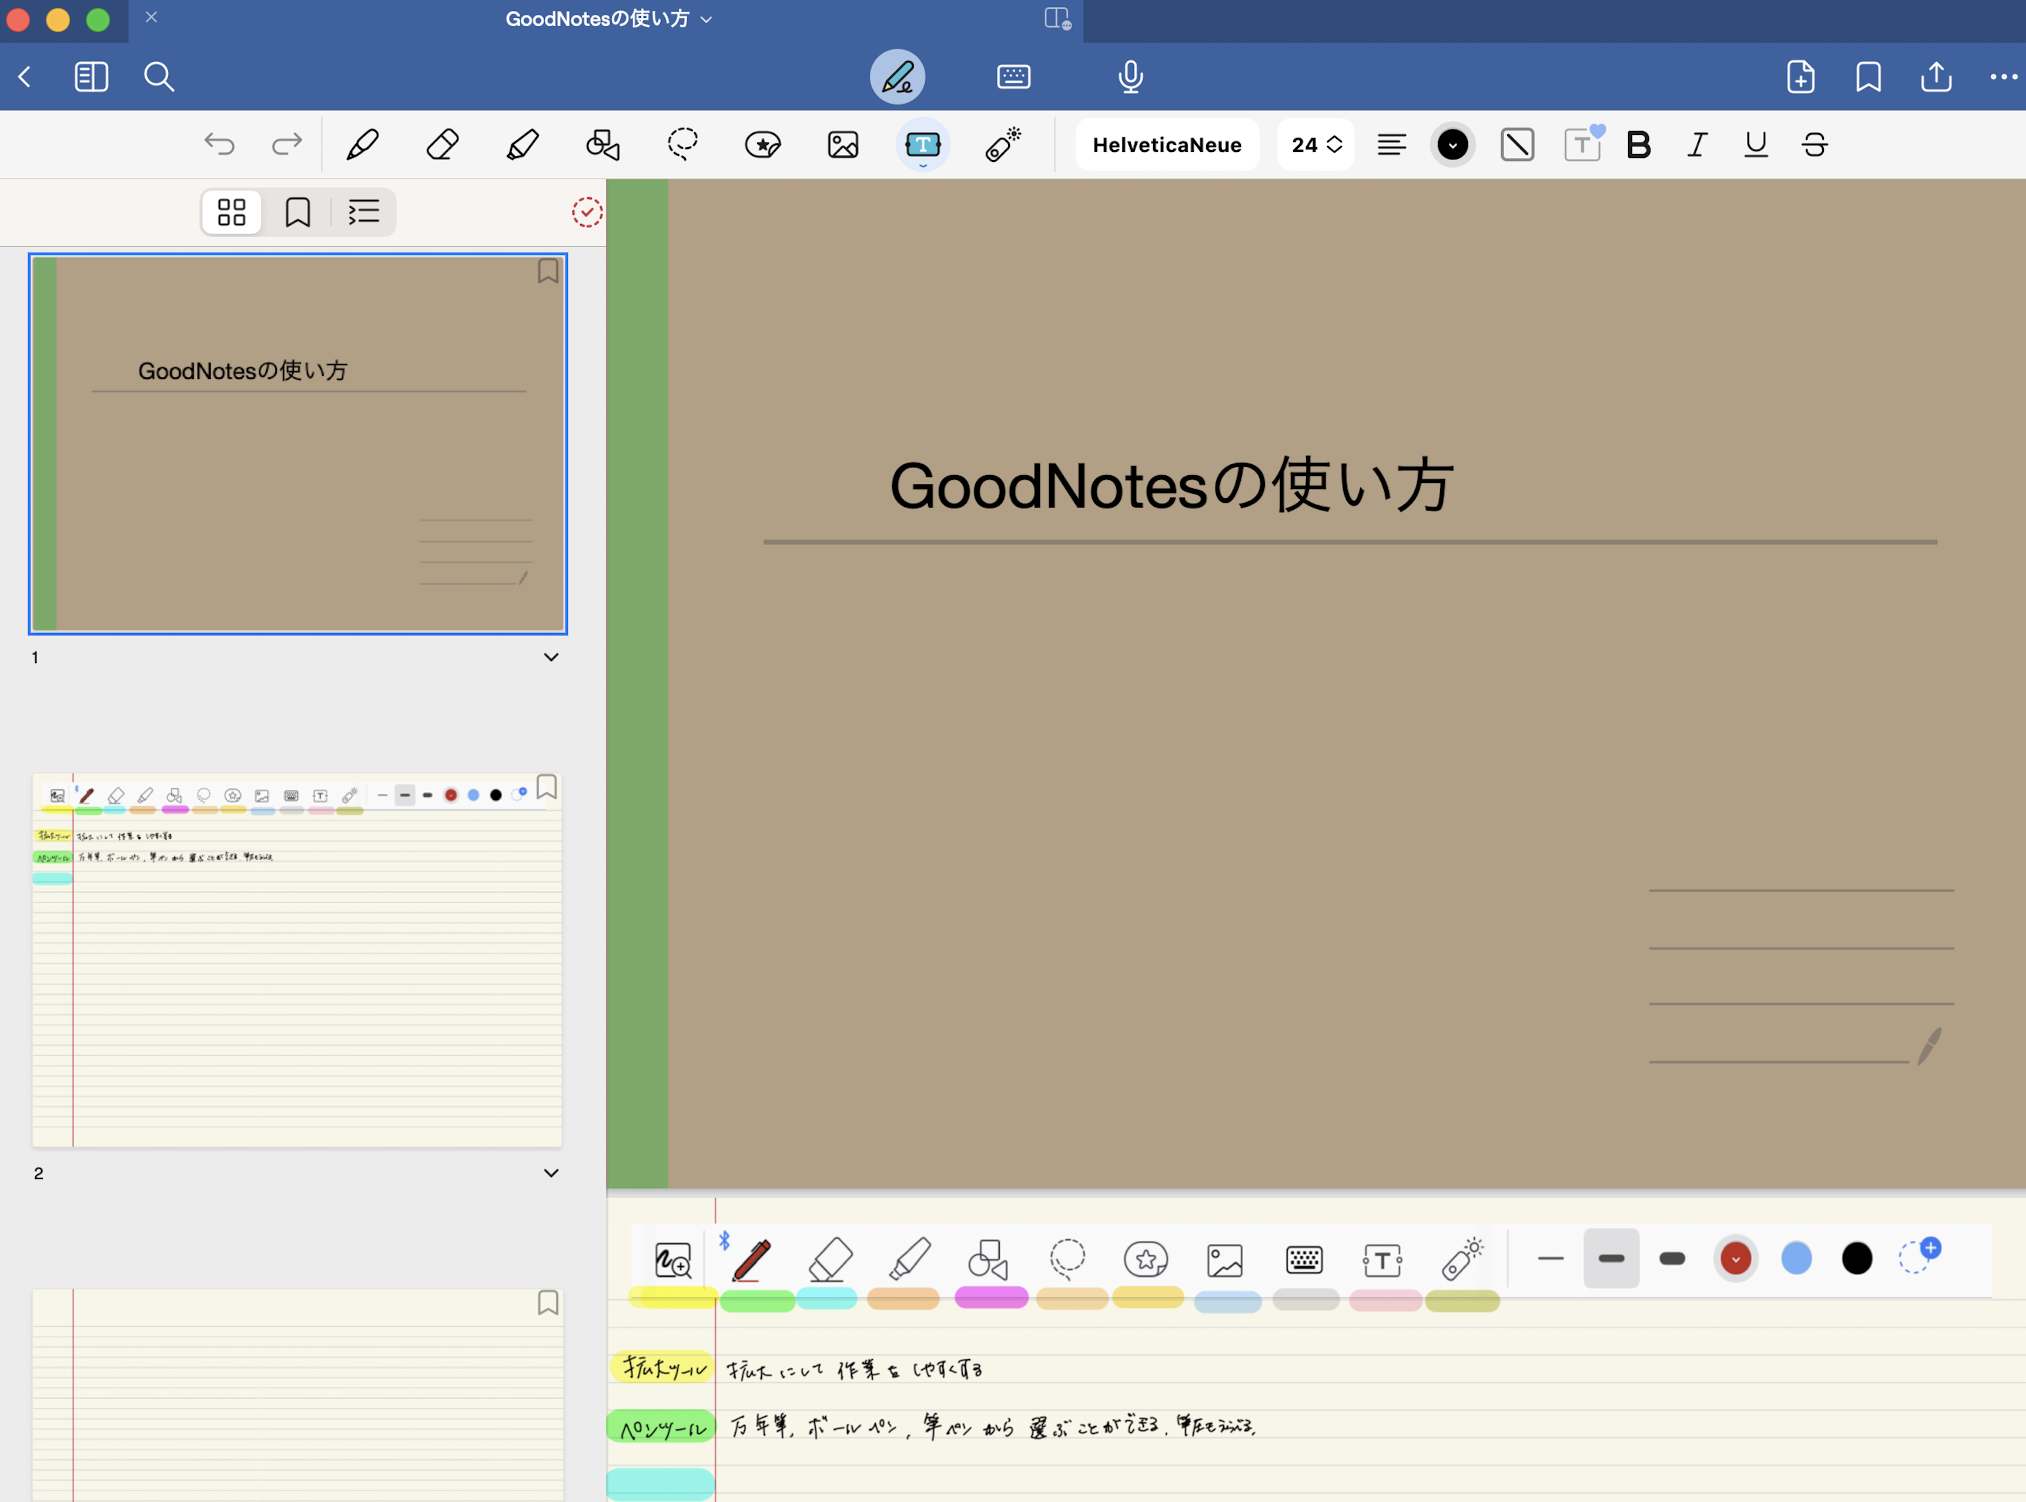The width and height of the screenshot is (2026, 1502).
Task: Switch to thumbnails grid tab
Action: 232,212
